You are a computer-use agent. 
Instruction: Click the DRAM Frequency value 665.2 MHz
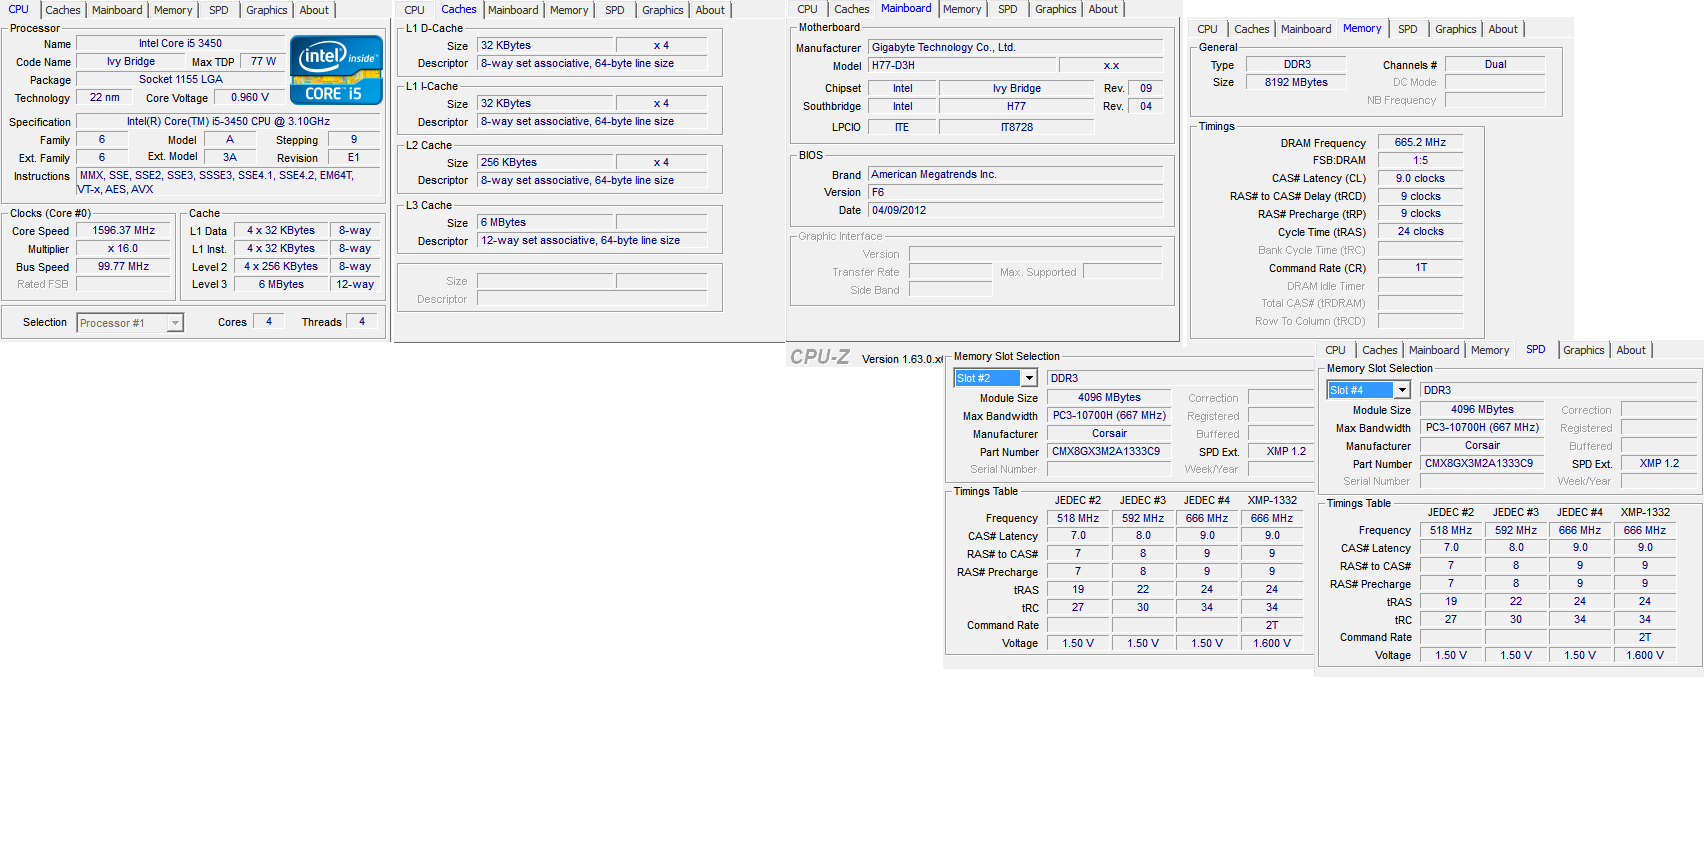point(1420,143)
